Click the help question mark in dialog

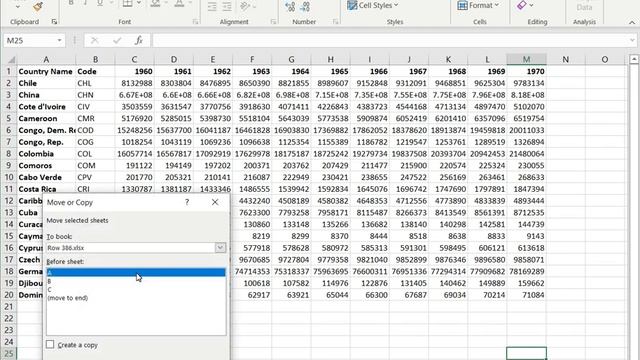point(187,202)
